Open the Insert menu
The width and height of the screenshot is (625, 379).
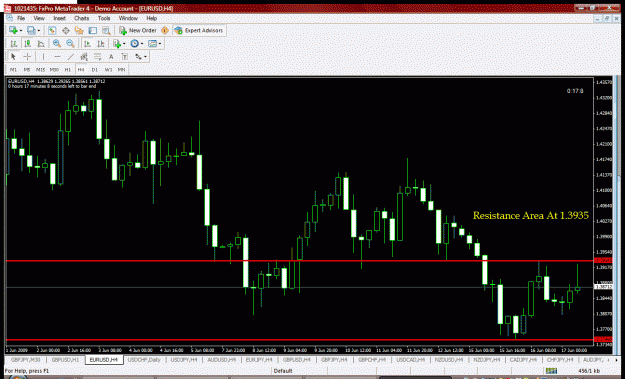coord(59,18)
